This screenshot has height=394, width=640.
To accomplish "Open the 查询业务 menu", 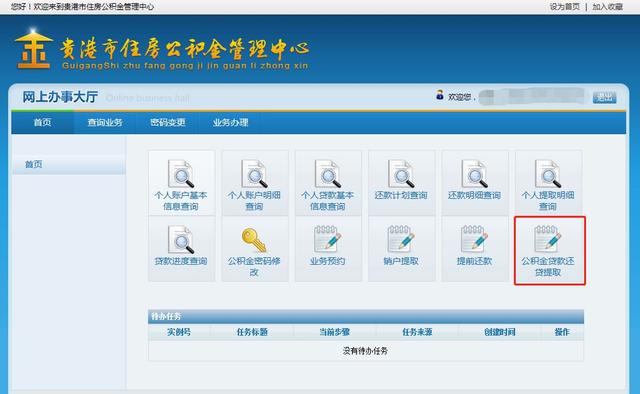I will (105, 122).
